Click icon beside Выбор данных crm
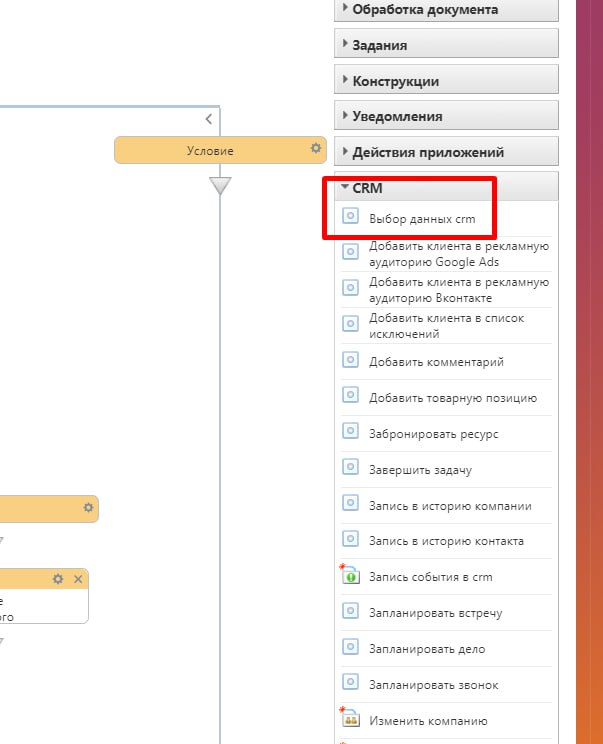 click(x=350, y=216)
